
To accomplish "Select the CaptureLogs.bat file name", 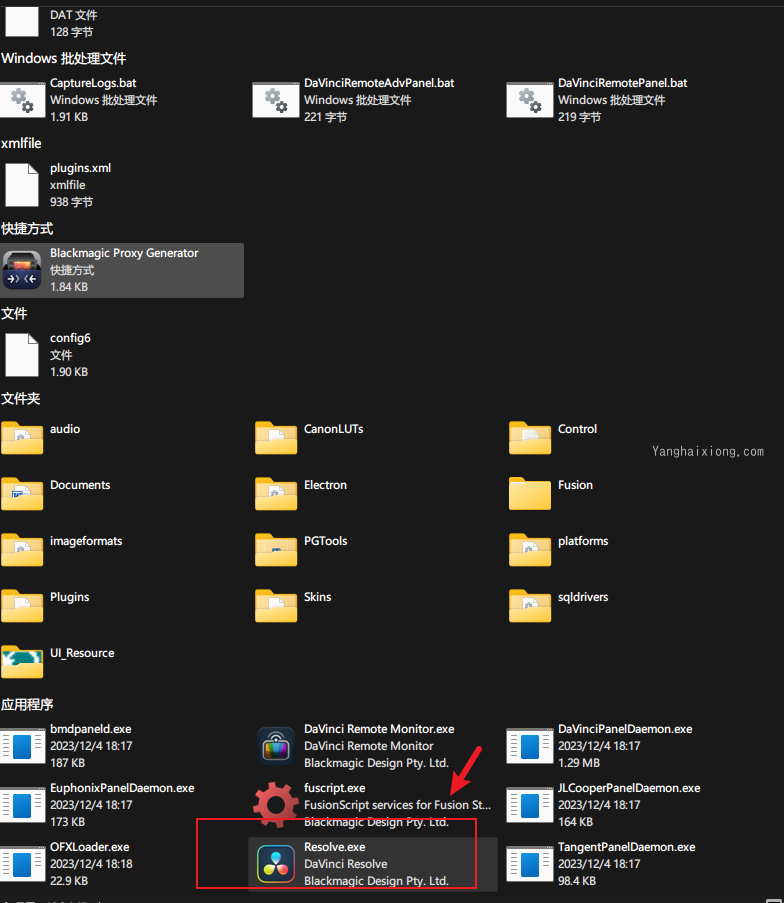I will tap(93, 83).
